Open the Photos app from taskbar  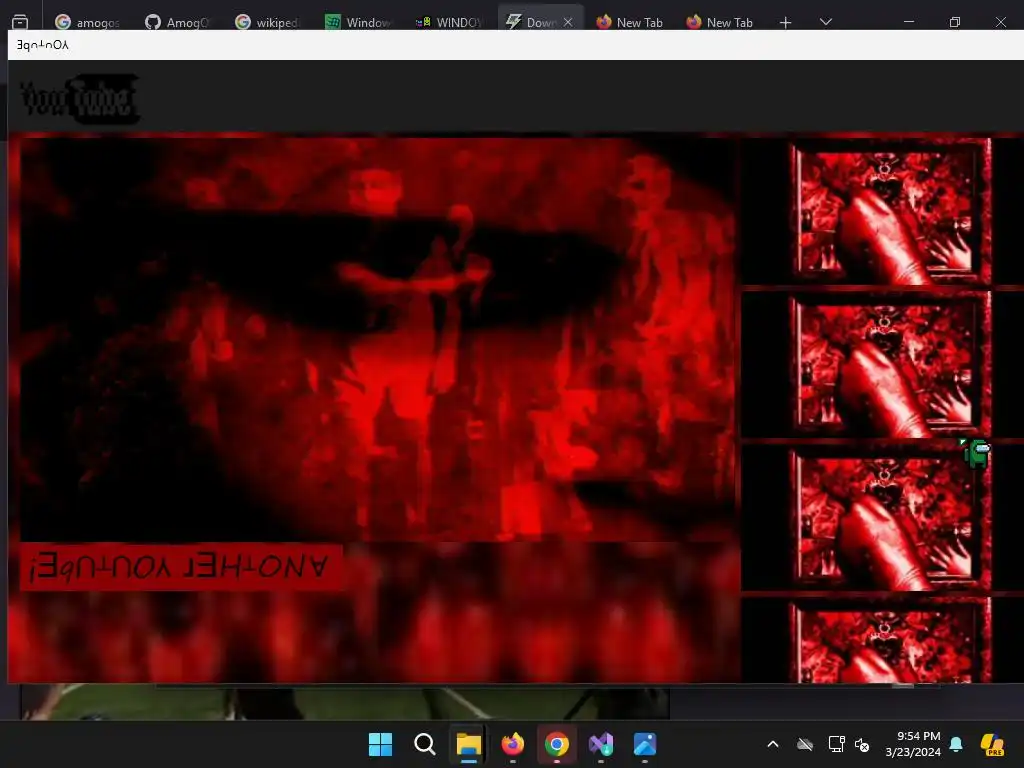tap(645, 744)
